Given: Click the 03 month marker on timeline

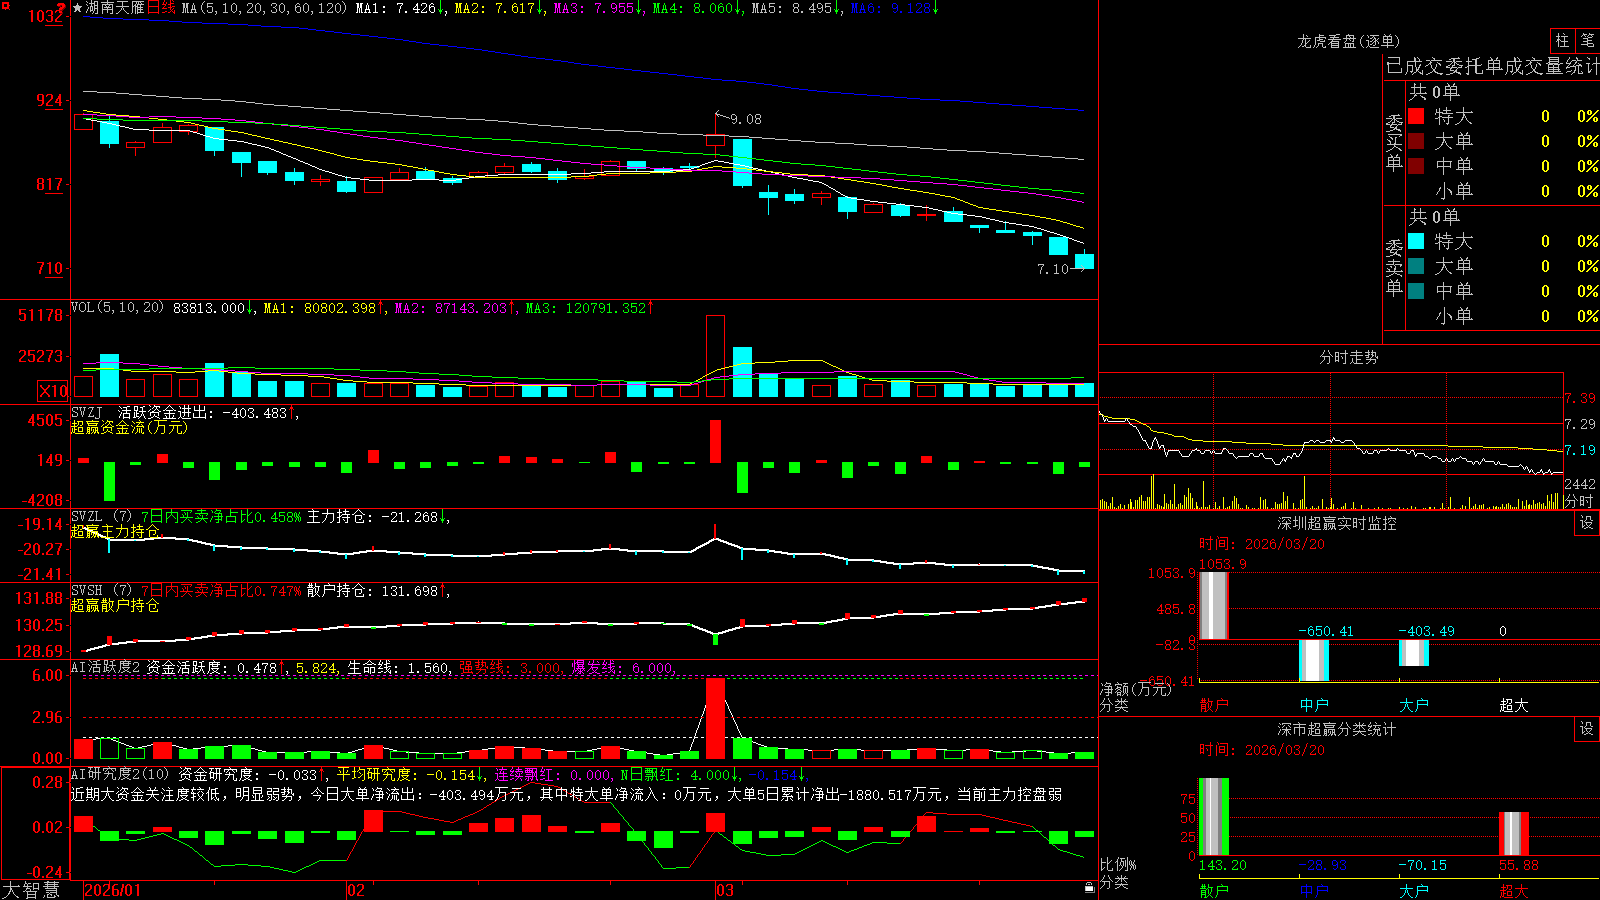Looking at the screenshot, I should [725, 890].
